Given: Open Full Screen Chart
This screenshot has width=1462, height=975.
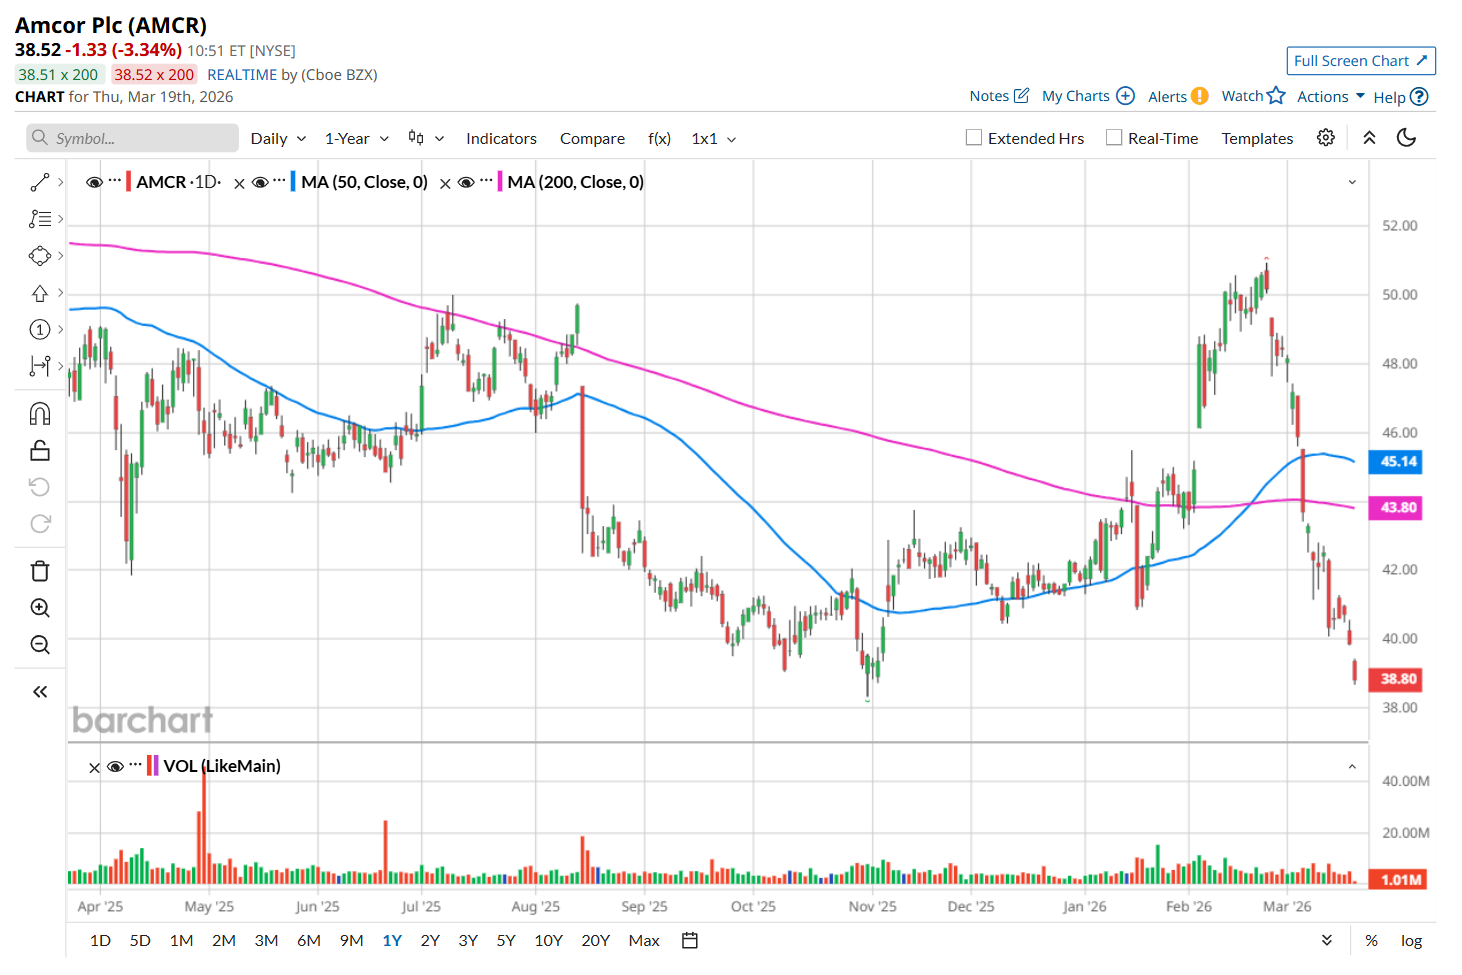Looking at the screenshot, I should (1361, 61).
